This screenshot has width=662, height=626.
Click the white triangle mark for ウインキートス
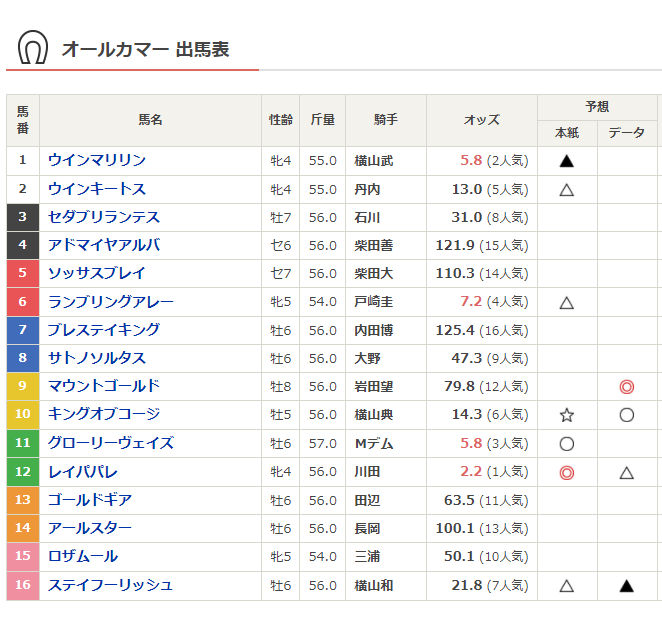tap(567, 190)
